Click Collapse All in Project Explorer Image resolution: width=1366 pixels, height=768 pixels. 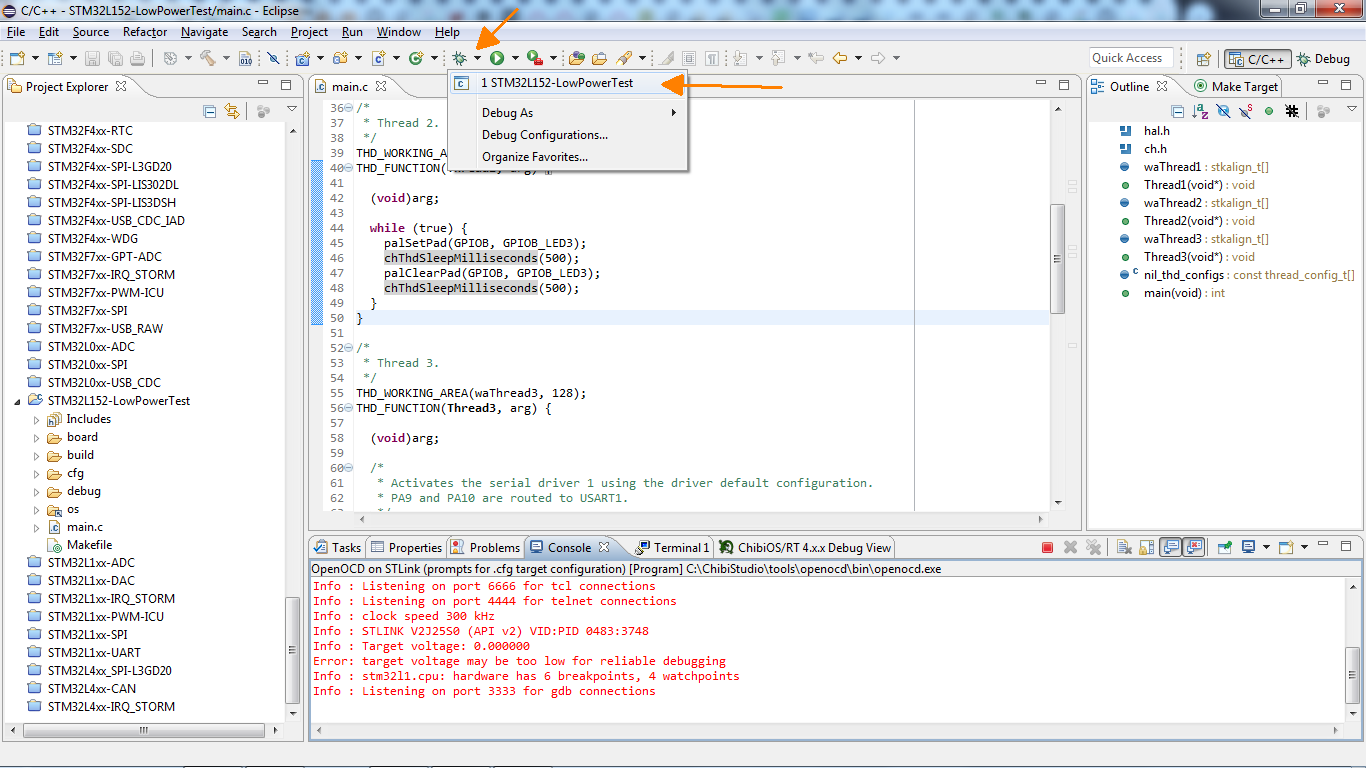pyautogui.click(x=210, y=111)
